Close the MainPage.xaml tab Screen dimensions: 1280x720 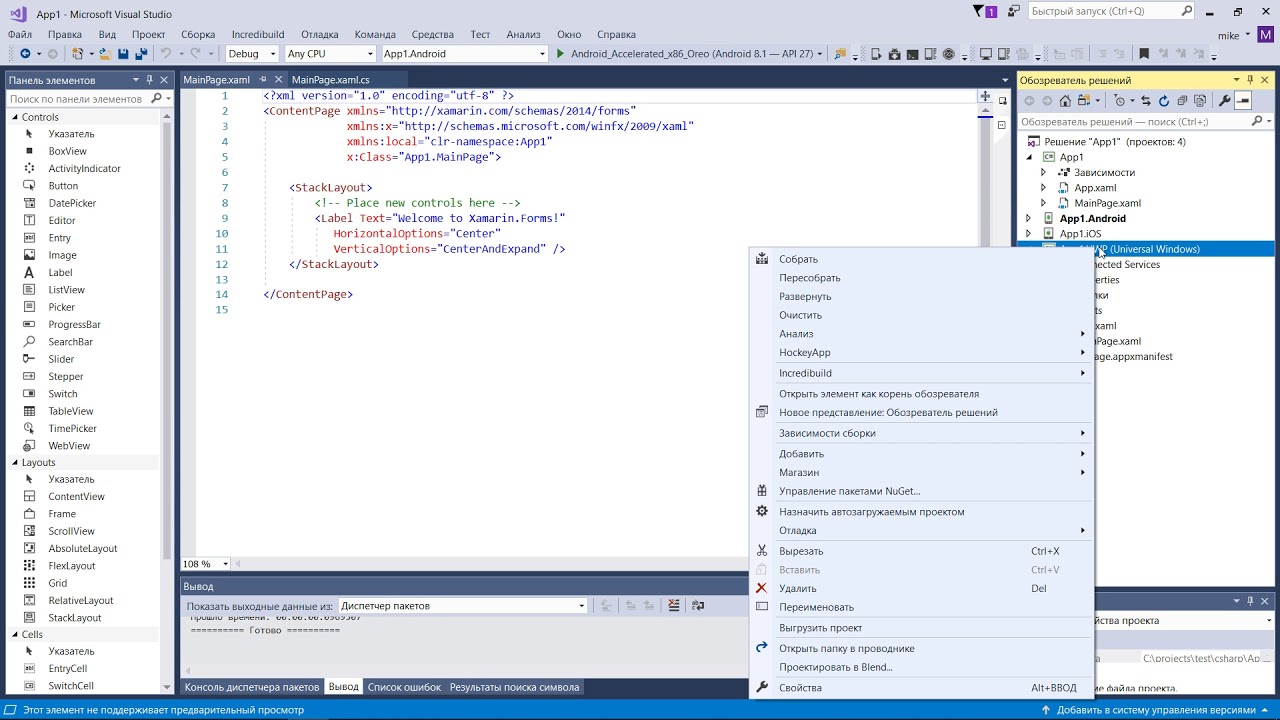279,80
